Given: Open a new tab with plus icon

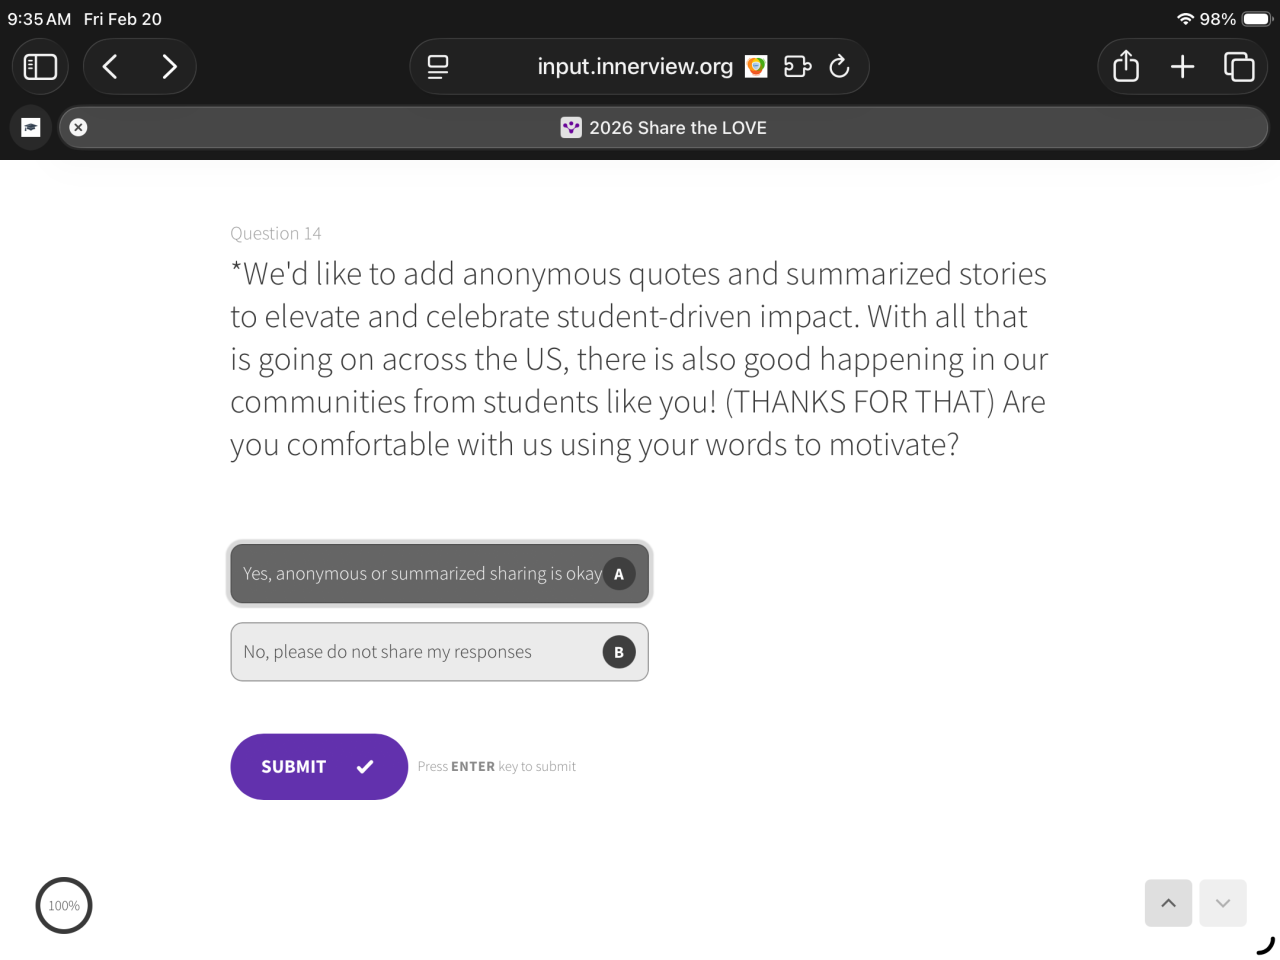Looking at the screenshot, I should [1182, 67].
